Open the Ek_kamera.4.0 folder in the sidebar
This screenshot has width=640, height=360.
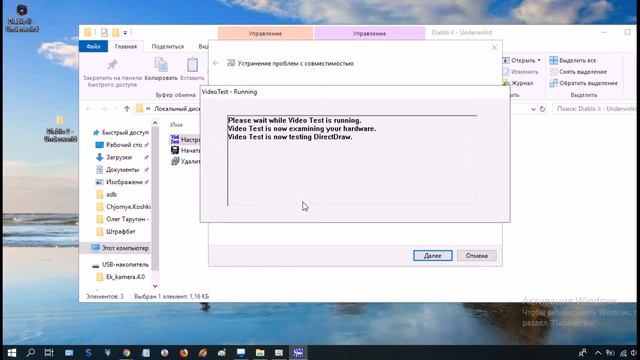point(121,277)
